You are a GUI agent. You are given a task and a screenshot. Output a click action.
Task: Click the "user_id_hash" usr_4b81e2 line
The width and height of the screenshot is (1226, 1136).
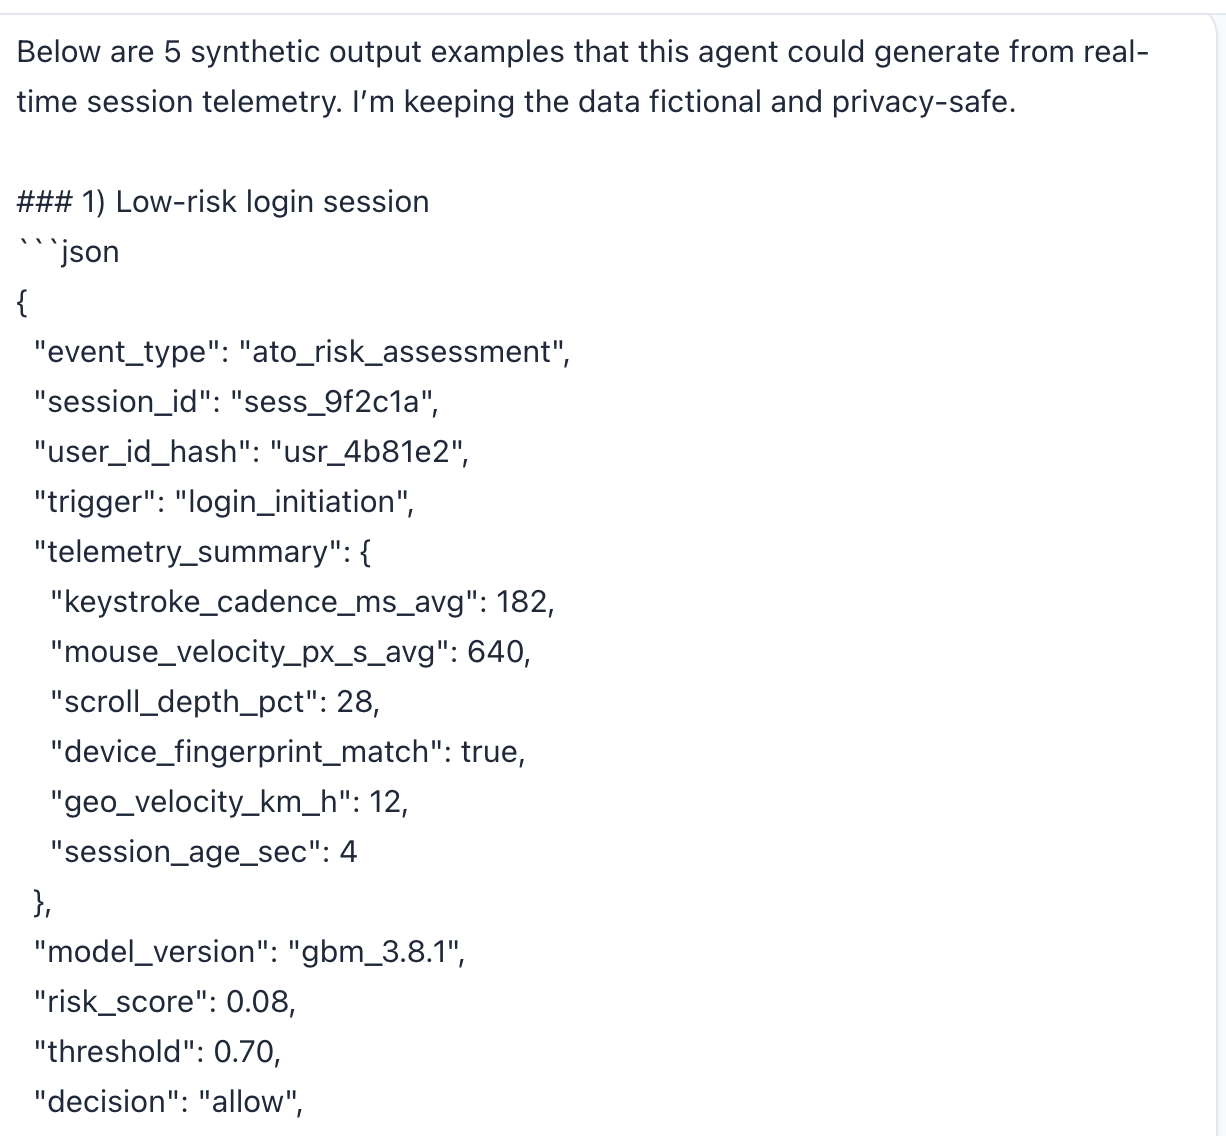[250, 452]
